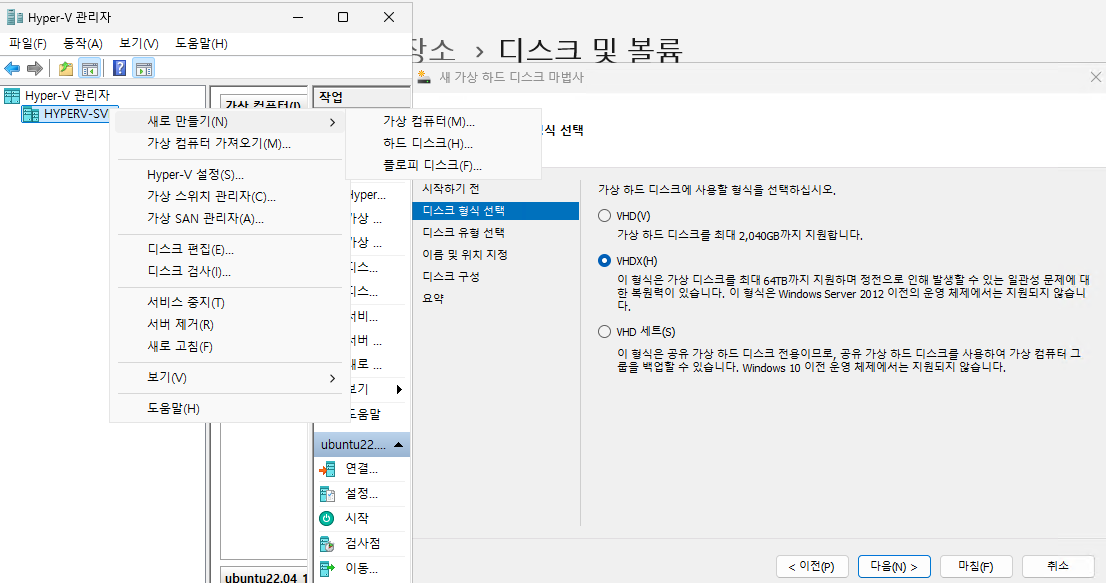1106x583 pixels.
Task: Choose 디스크 편집(E)... menu entry
Action: point(229,250)
